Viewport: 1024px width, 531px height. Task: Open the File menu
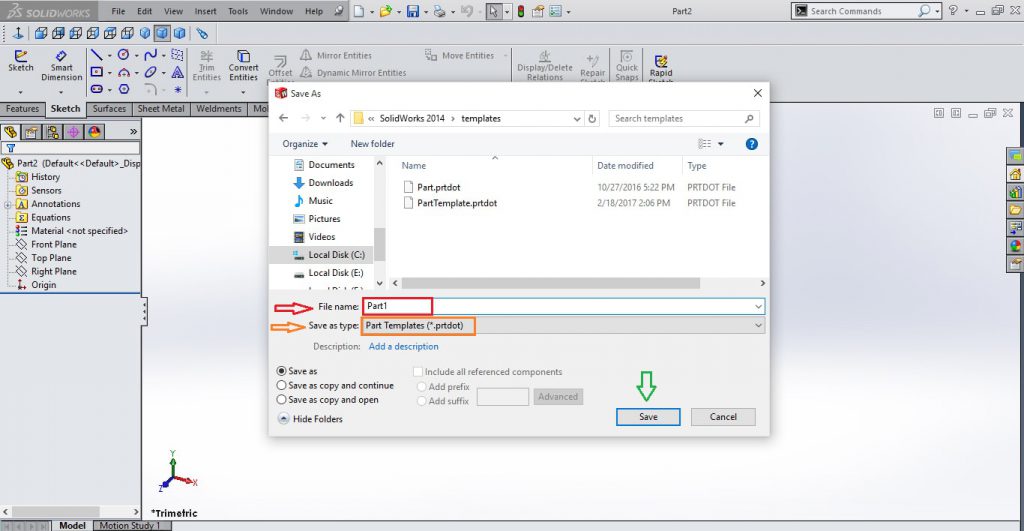[118, 11]
